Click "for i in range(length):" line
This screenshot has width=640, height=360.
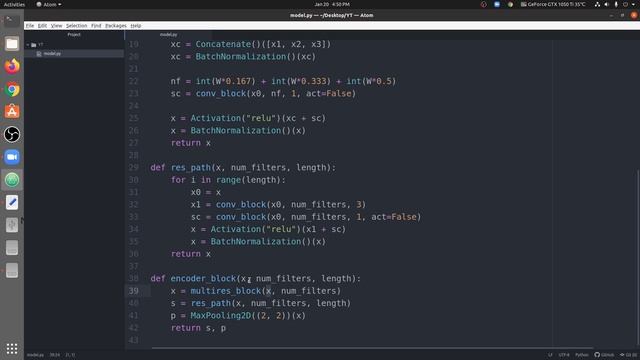(x=228, y=180)
